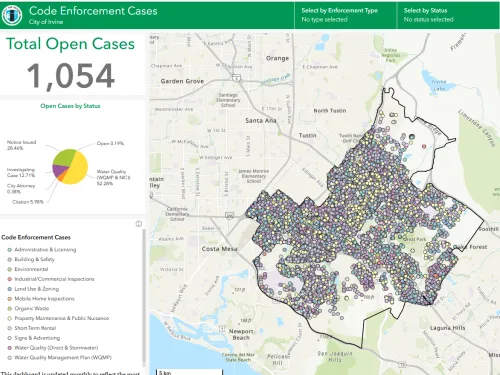The height and width of the screenshot is (375, 500).
Task: Click the Short Term Rental legend dot
Action: (10, 328)
